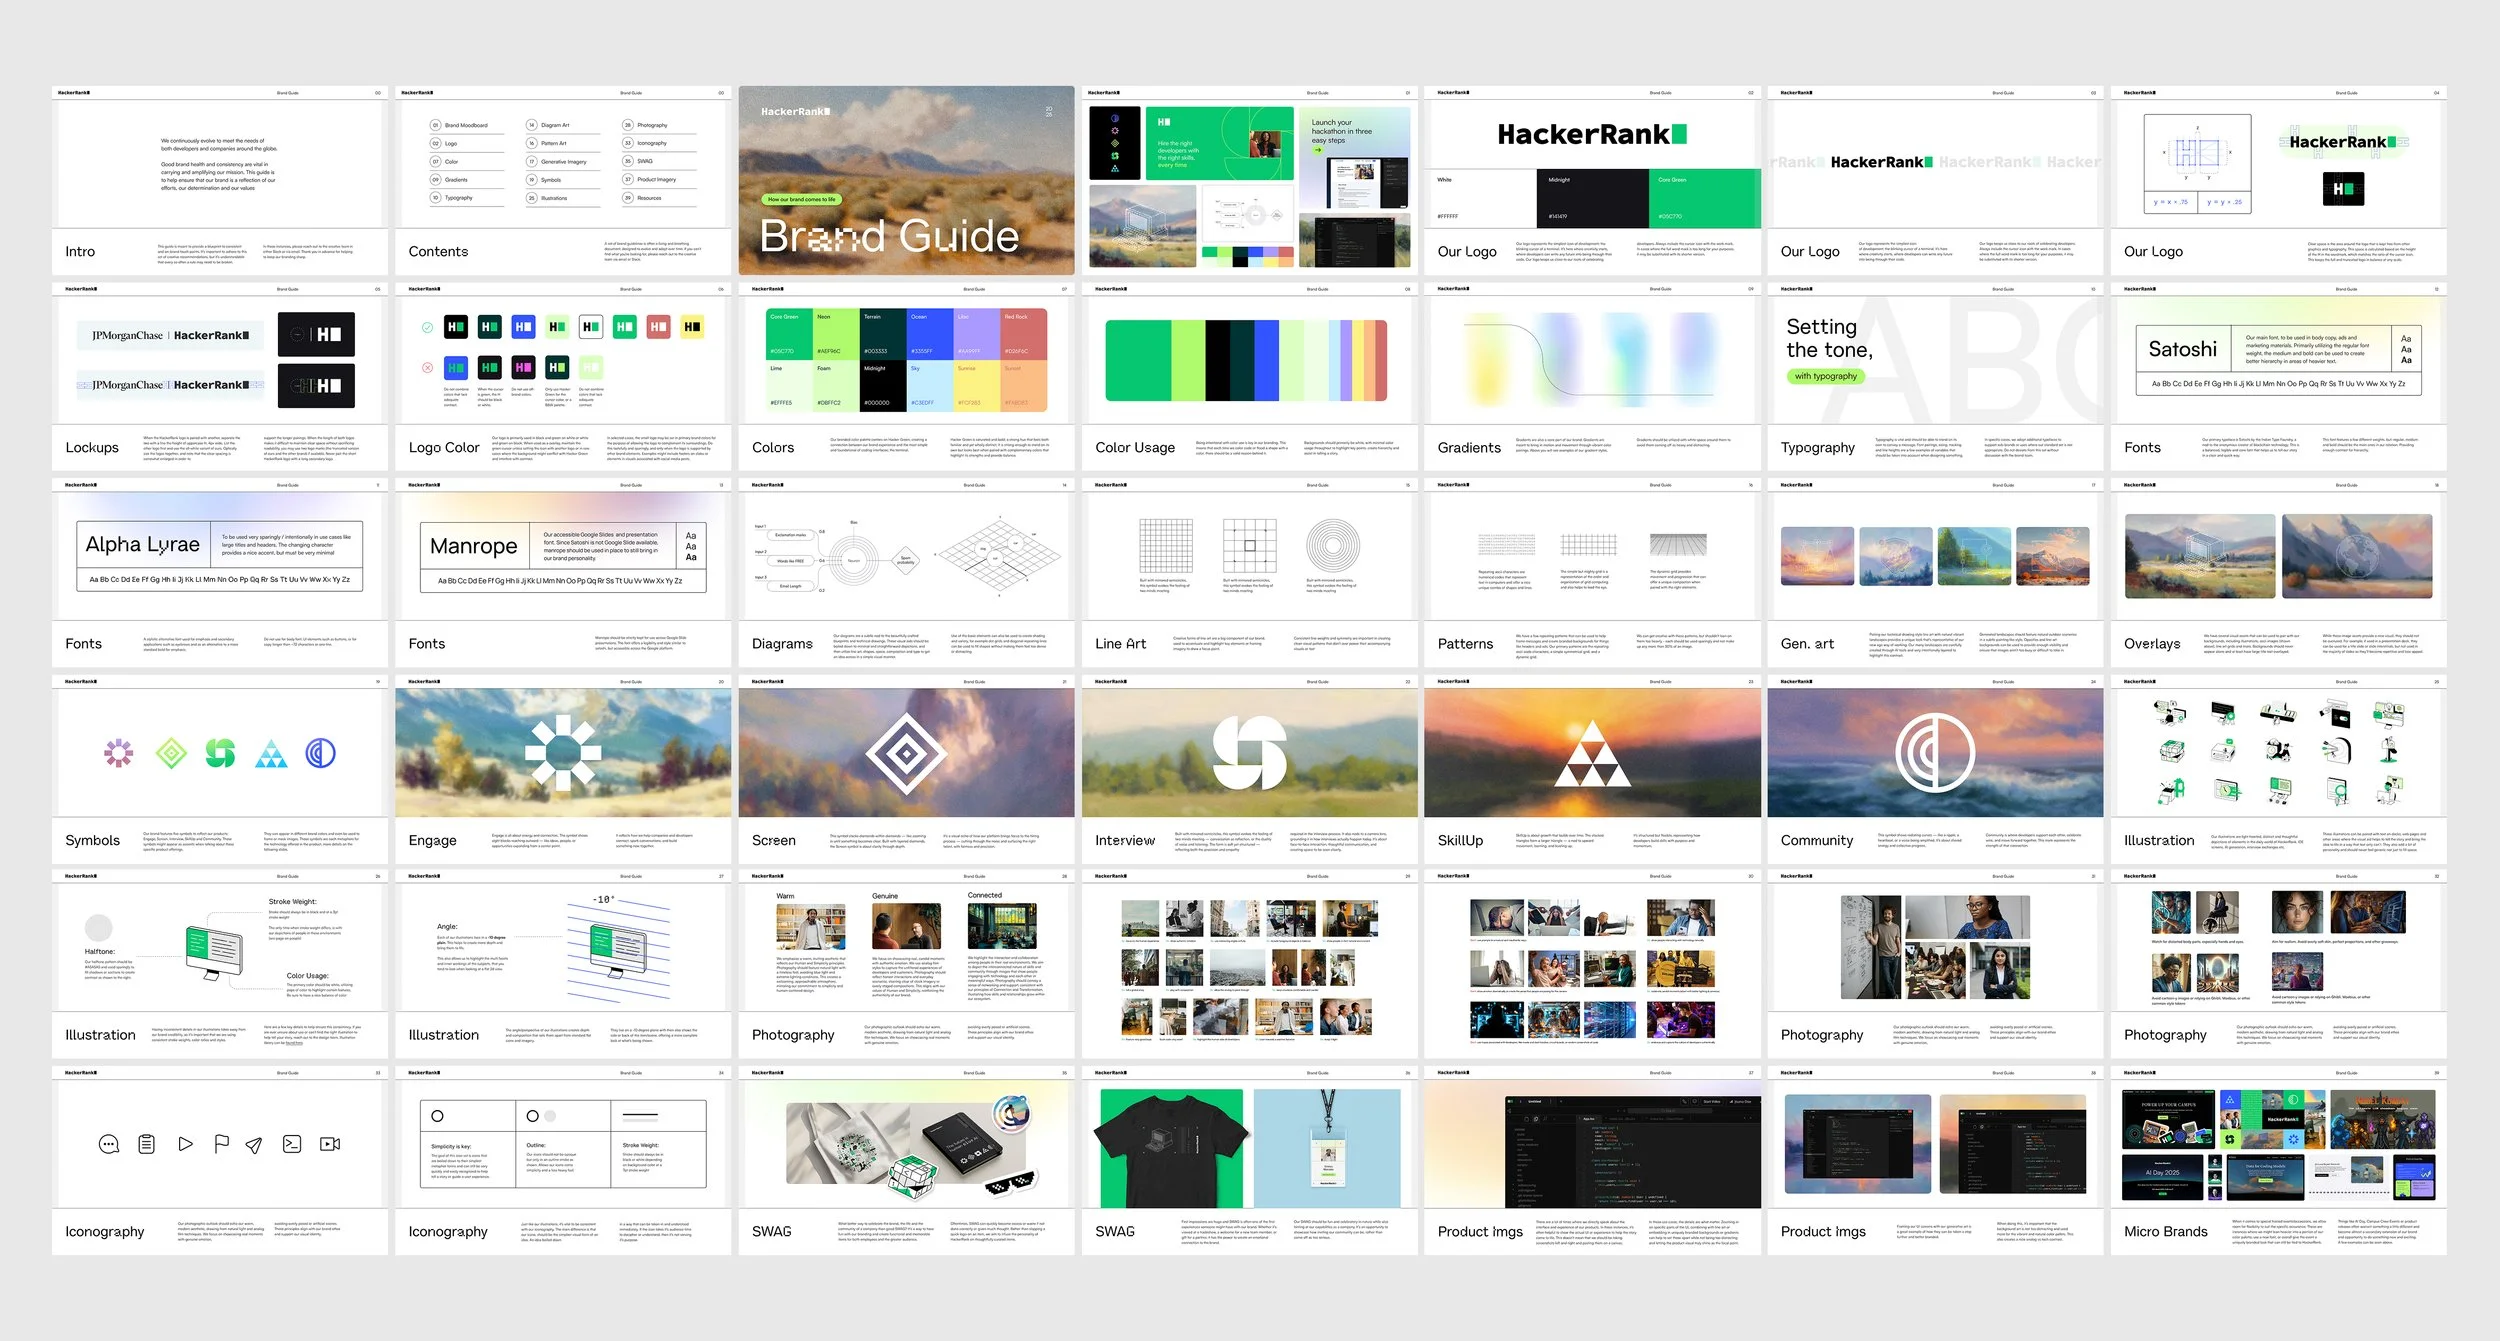The width and height of the screenshot is (2500, 1341).
Task: Click "Brand Moodboard" in the Contents list
Action: (466, 126)
